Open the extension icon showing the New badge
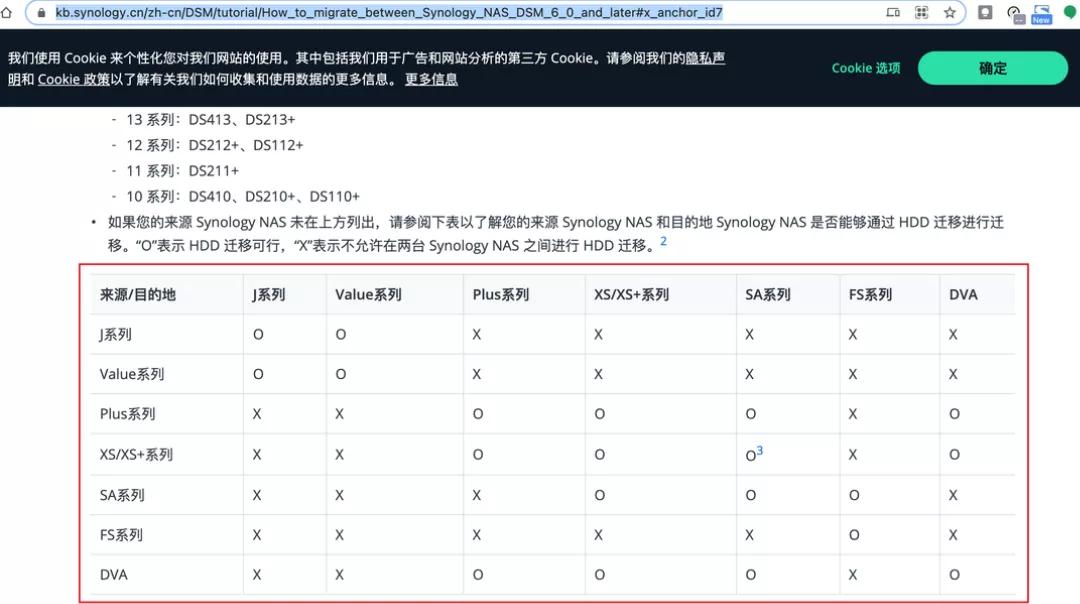The image size is (1080, 604). click(x=1040, y=12)
